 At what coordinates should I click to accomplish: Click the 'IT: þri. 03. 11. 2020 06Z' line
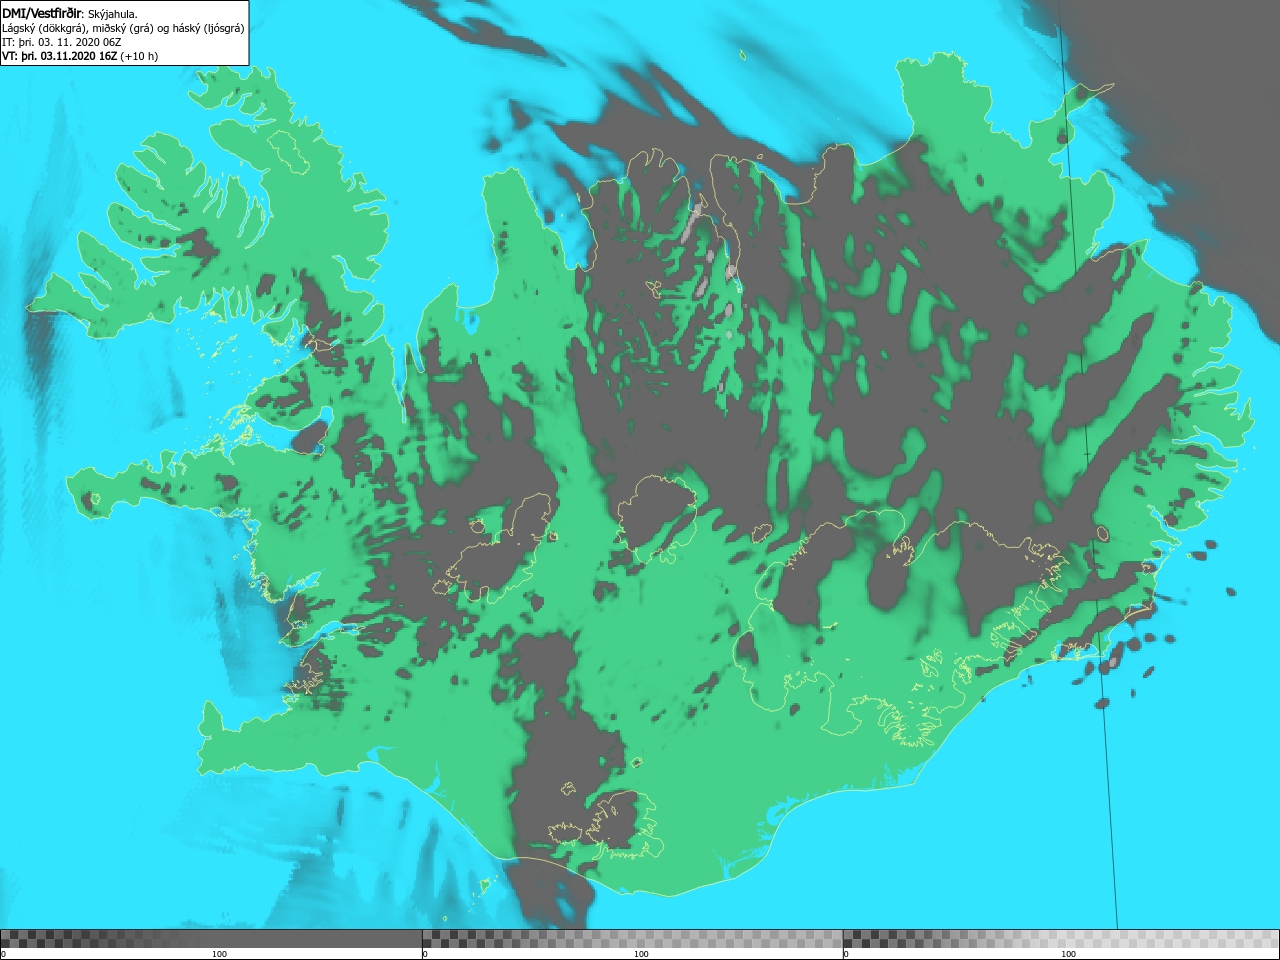[62, 42]
